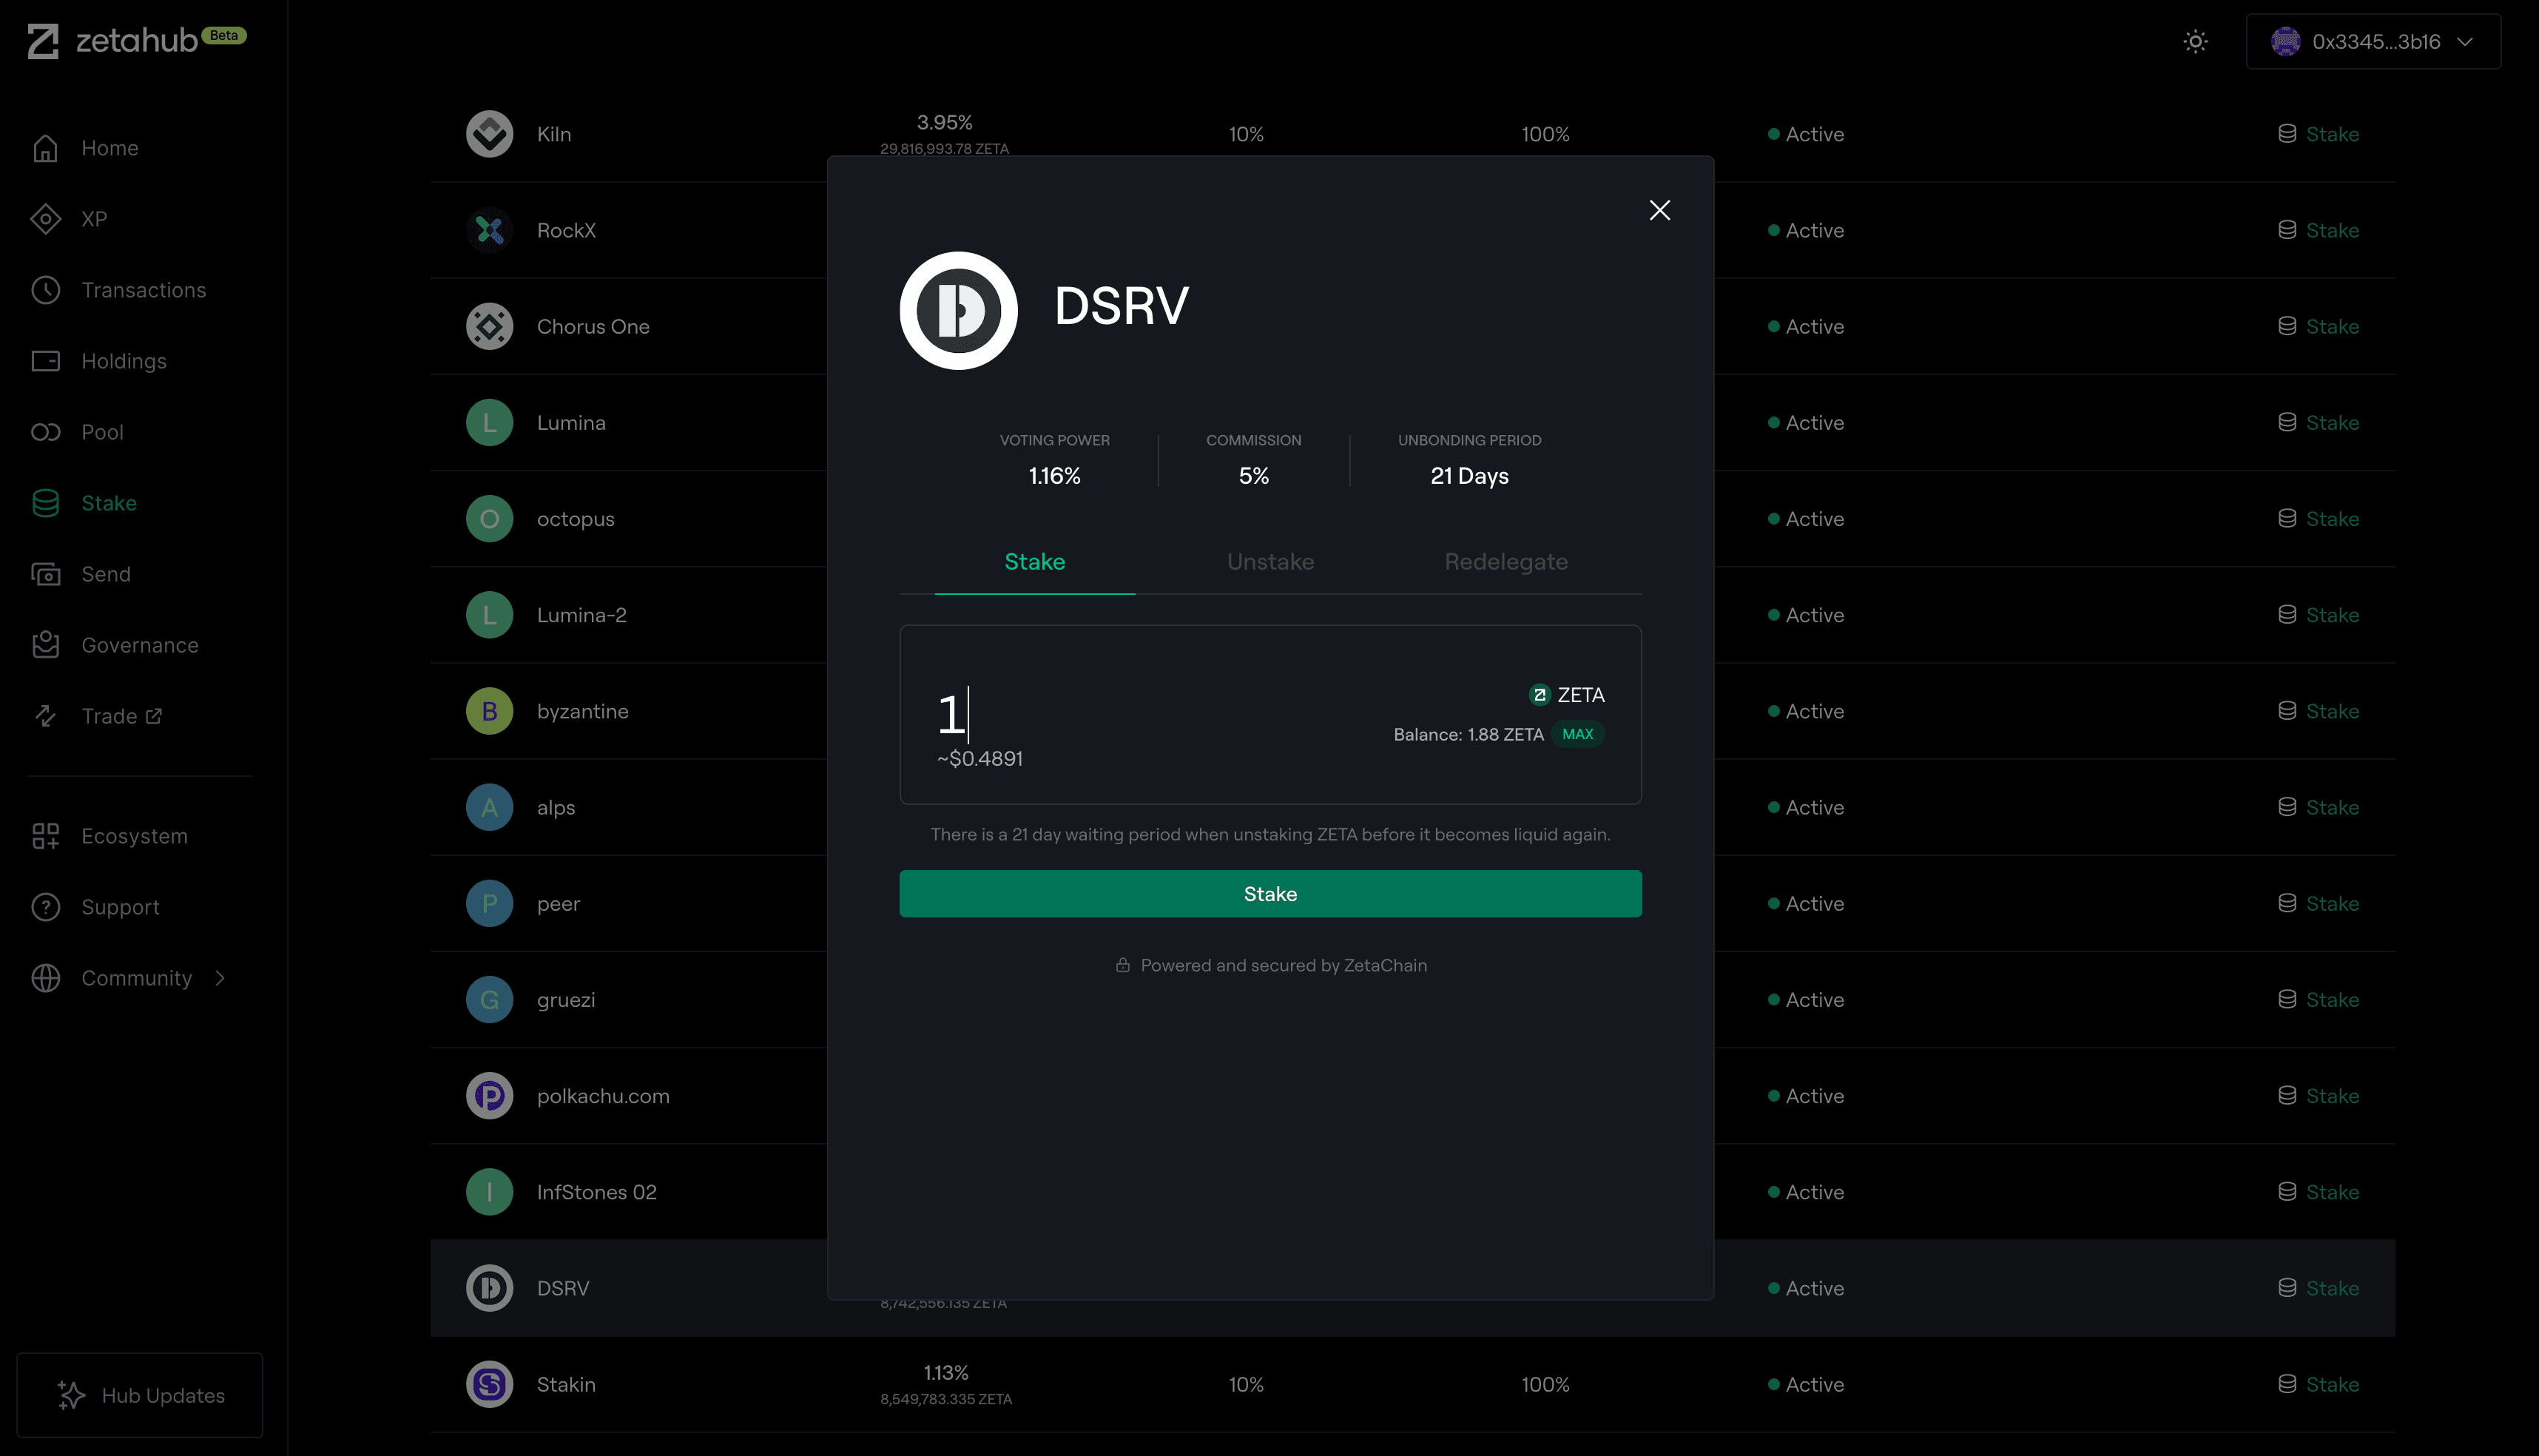The height and width of the screenshot is (1456, 2539).
Task: Open Home from the sidebar
Action: tap(109, 148)
